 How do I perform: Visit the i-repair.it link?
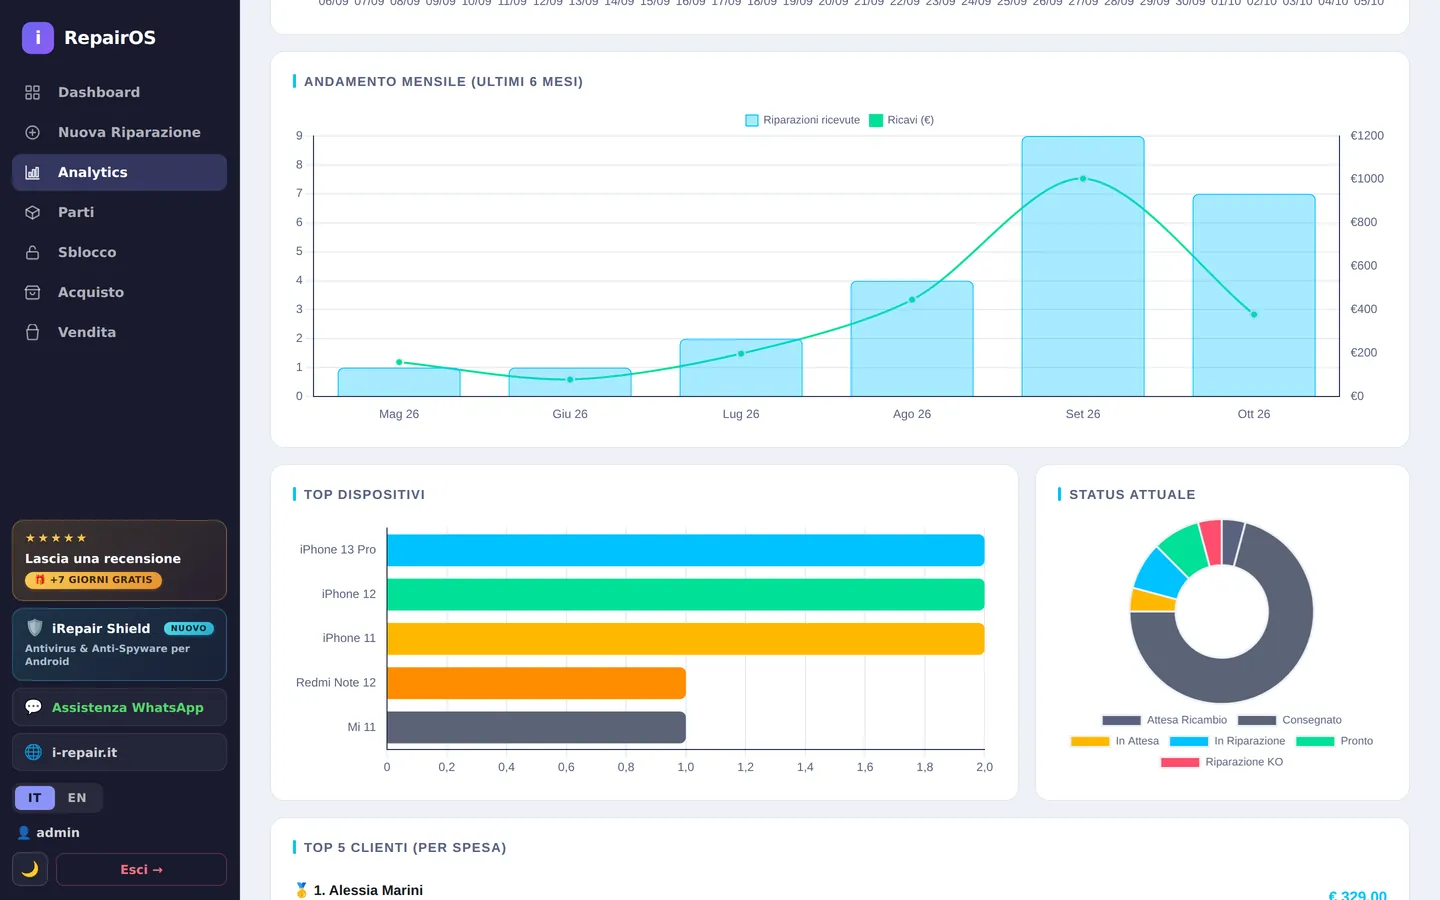(119, 752)
